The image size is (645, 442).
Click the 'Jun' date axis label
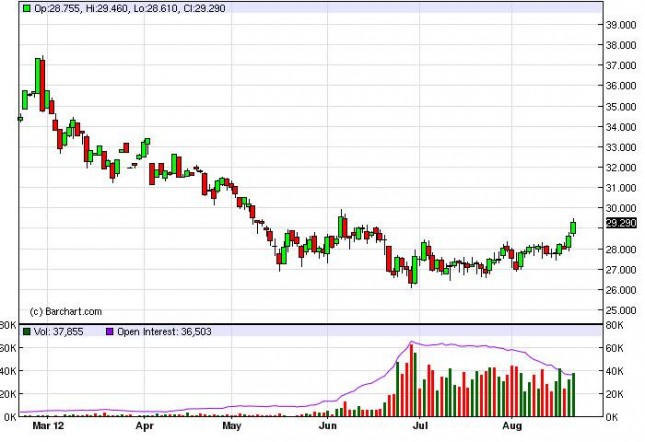327,426
